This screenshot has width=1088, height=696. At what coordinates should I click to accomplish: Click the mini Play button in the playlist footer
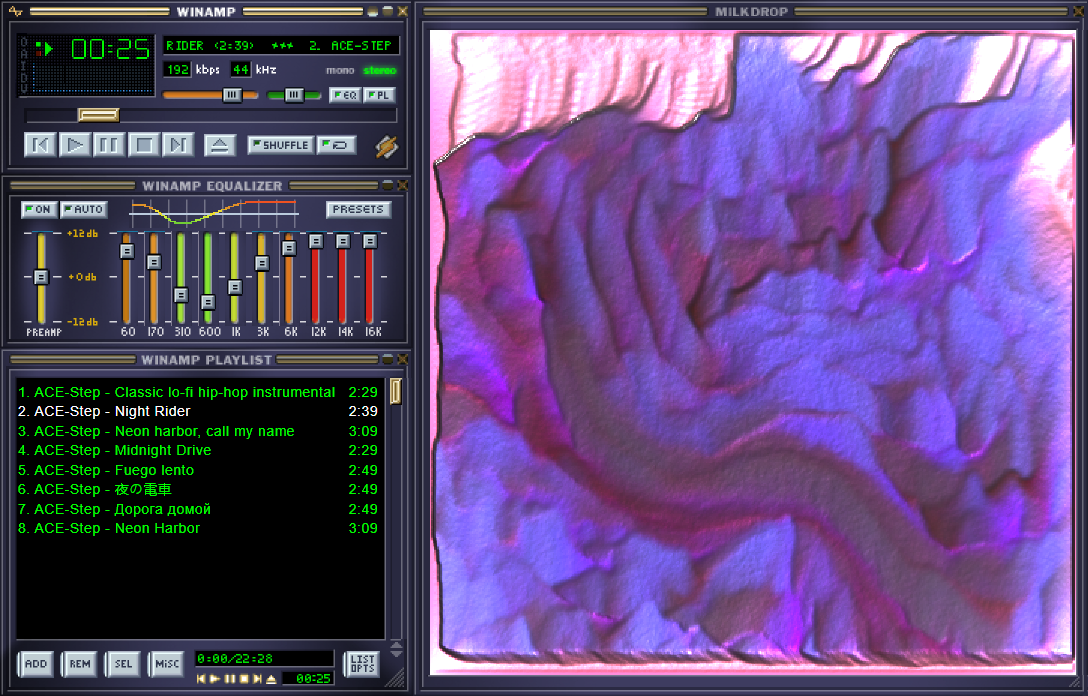215,679
